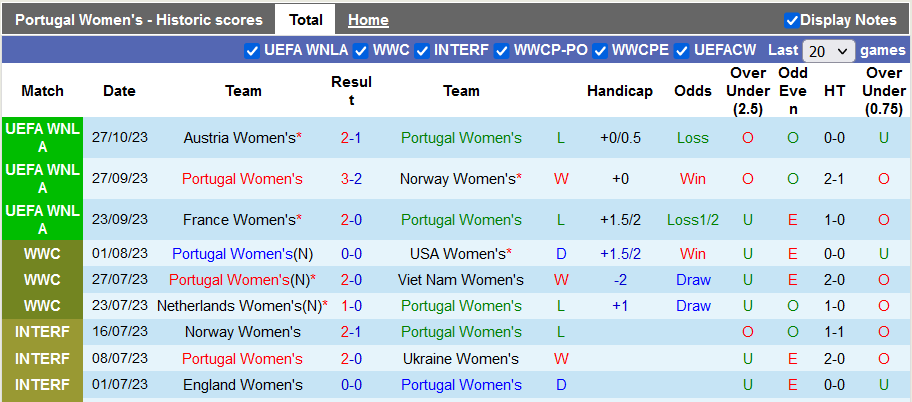Click the USA Women's team link
This screenshot has width=912, height=402.
[x=457, y=254]
